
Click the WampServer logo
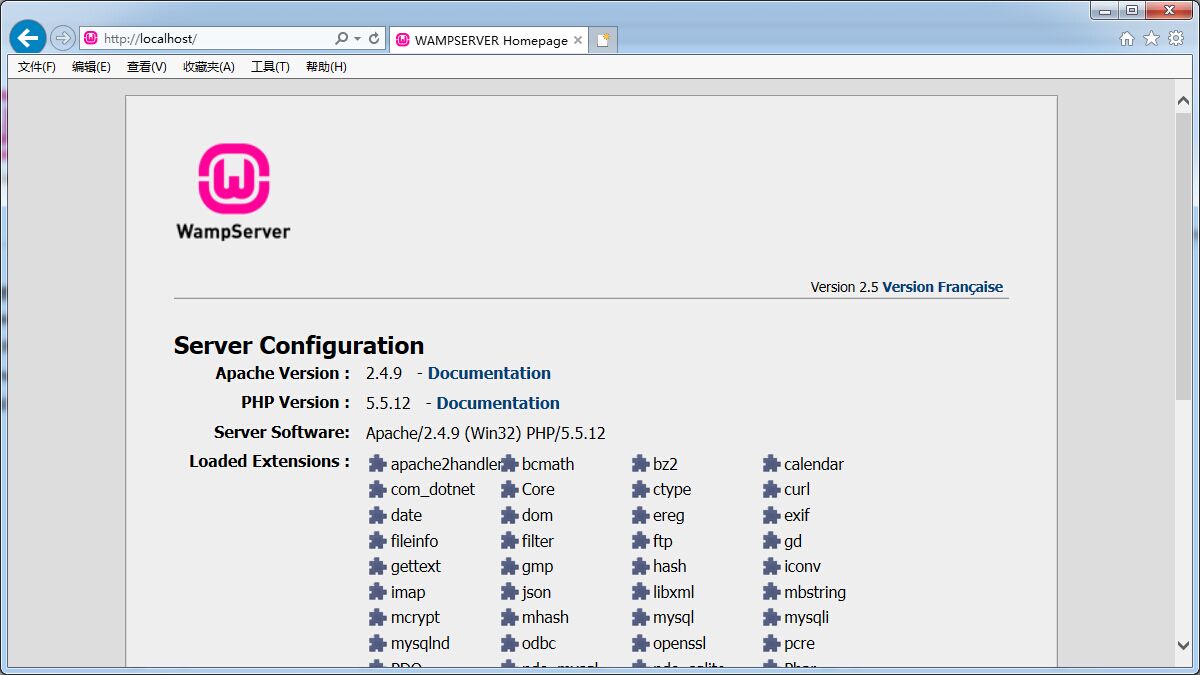point(233,192)
